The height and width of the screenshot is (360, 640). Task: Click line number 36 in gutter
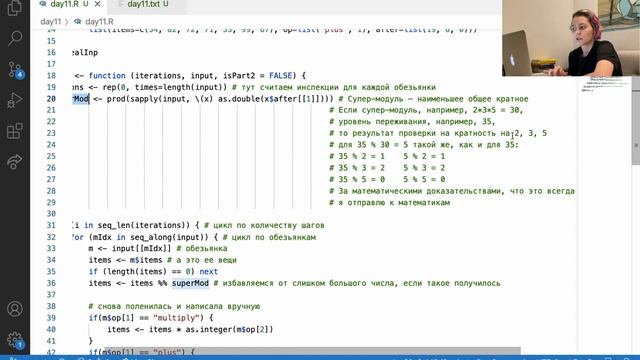pos(51,283)
